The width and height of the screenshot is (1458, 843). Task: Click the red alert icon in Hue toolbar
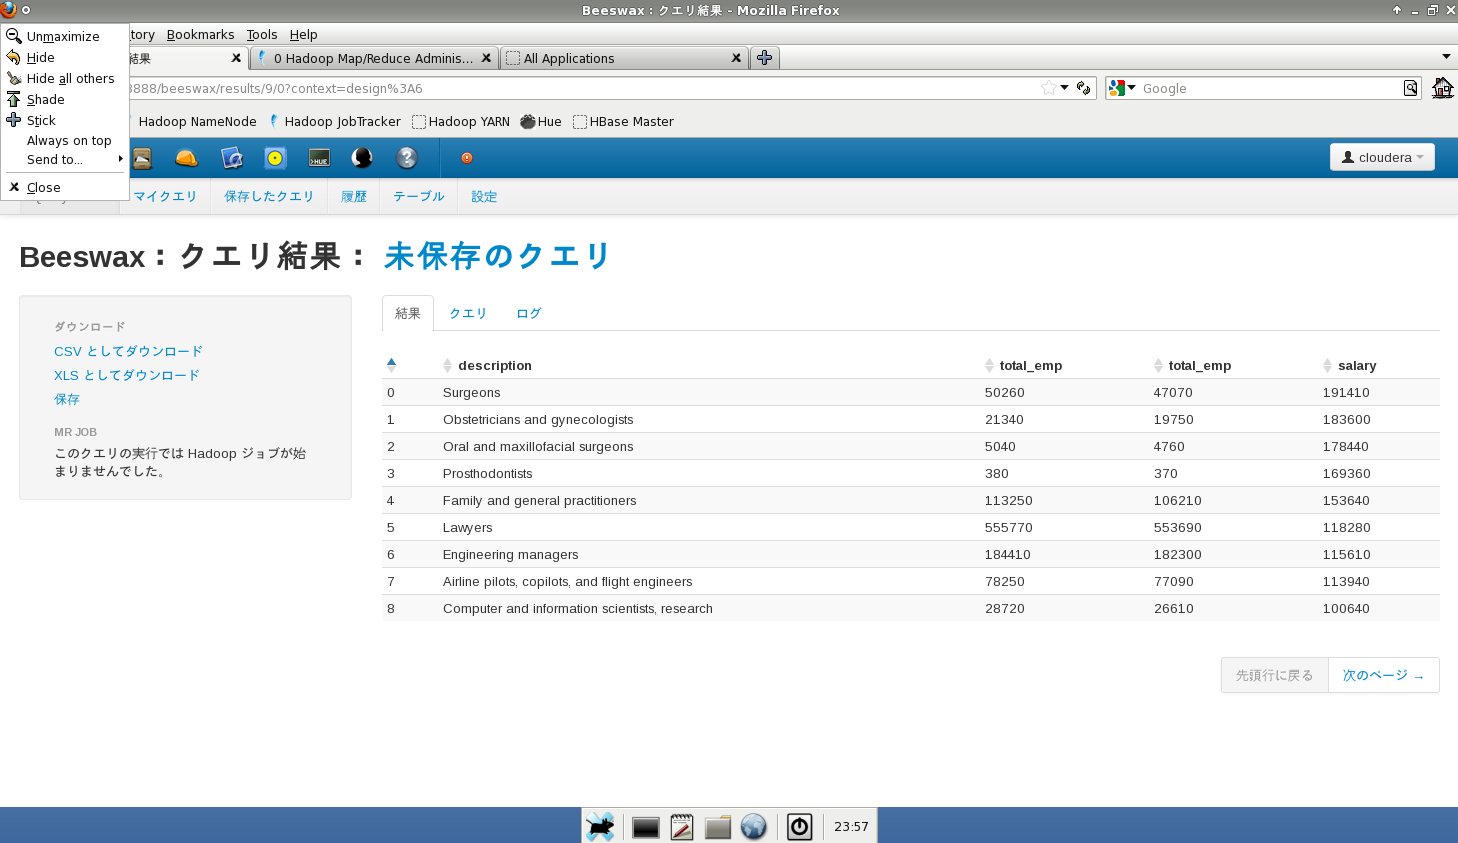click(x=467, y=158)
